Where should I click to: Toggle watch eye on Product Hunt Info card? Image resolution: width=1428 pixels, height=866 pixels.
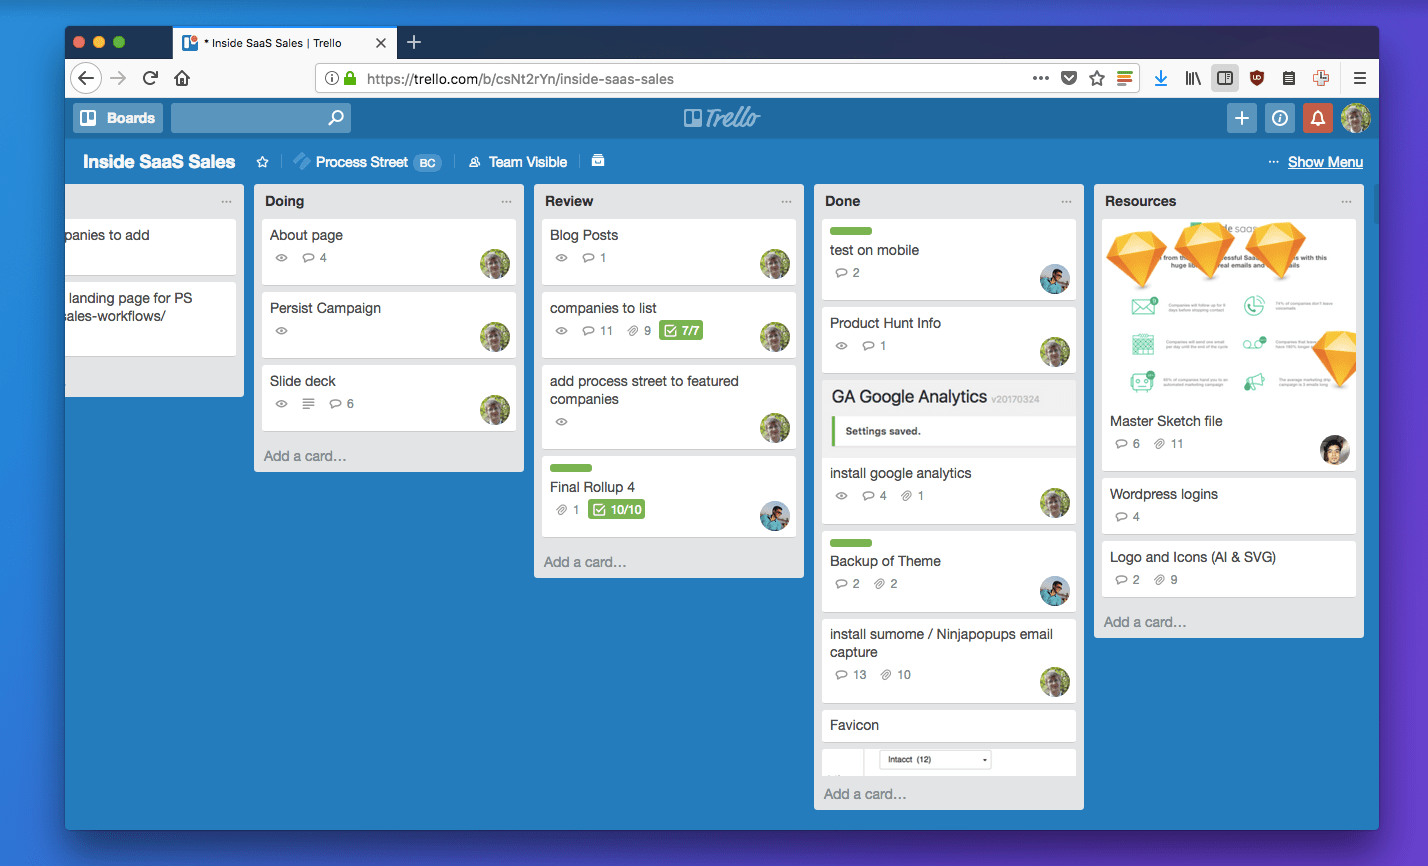[x=841, y=346]
